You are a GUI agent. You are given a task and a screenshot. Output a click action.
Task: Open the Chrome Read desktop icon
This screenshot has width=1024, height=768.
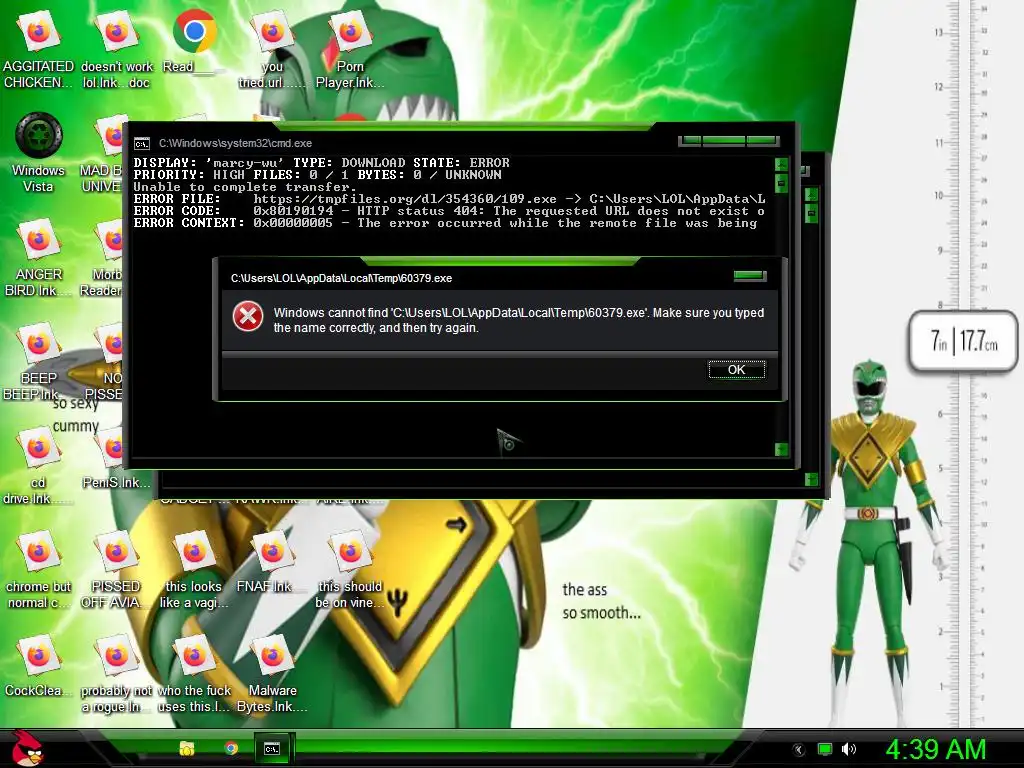pyautogui.click(x=194, y=44)
